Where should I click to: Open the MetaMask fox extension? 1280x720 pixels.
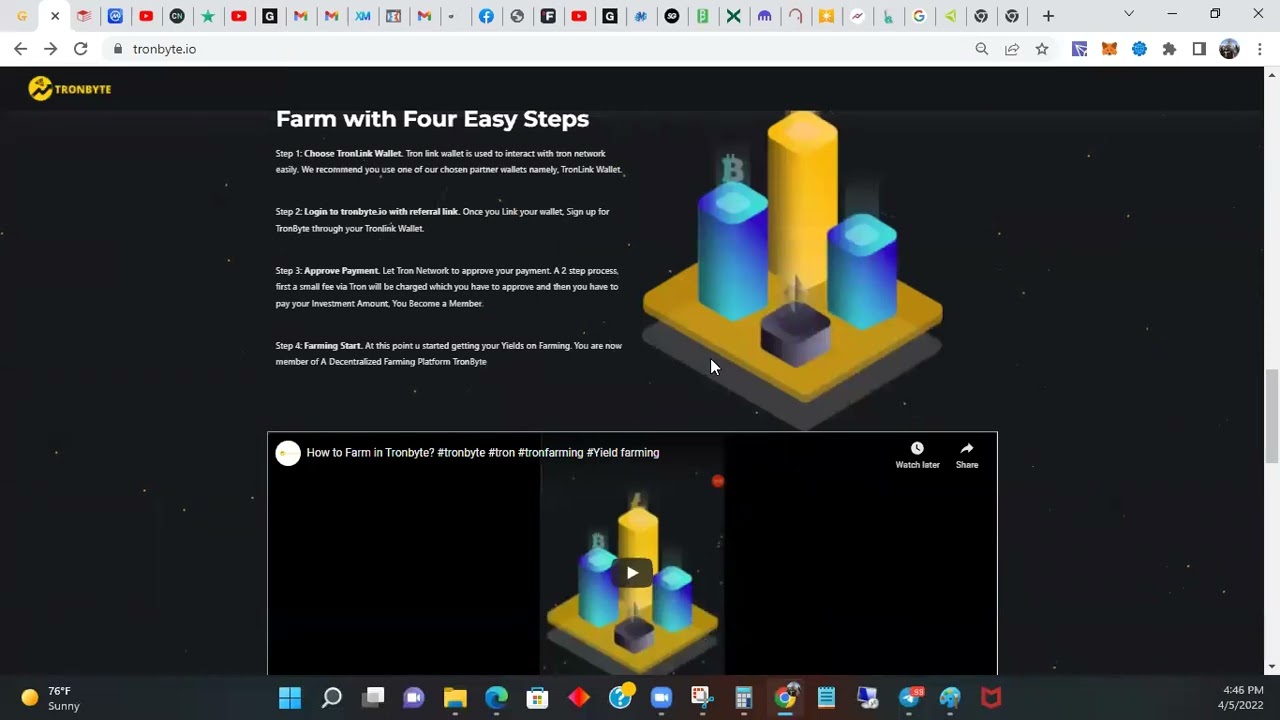(1109, 49)
